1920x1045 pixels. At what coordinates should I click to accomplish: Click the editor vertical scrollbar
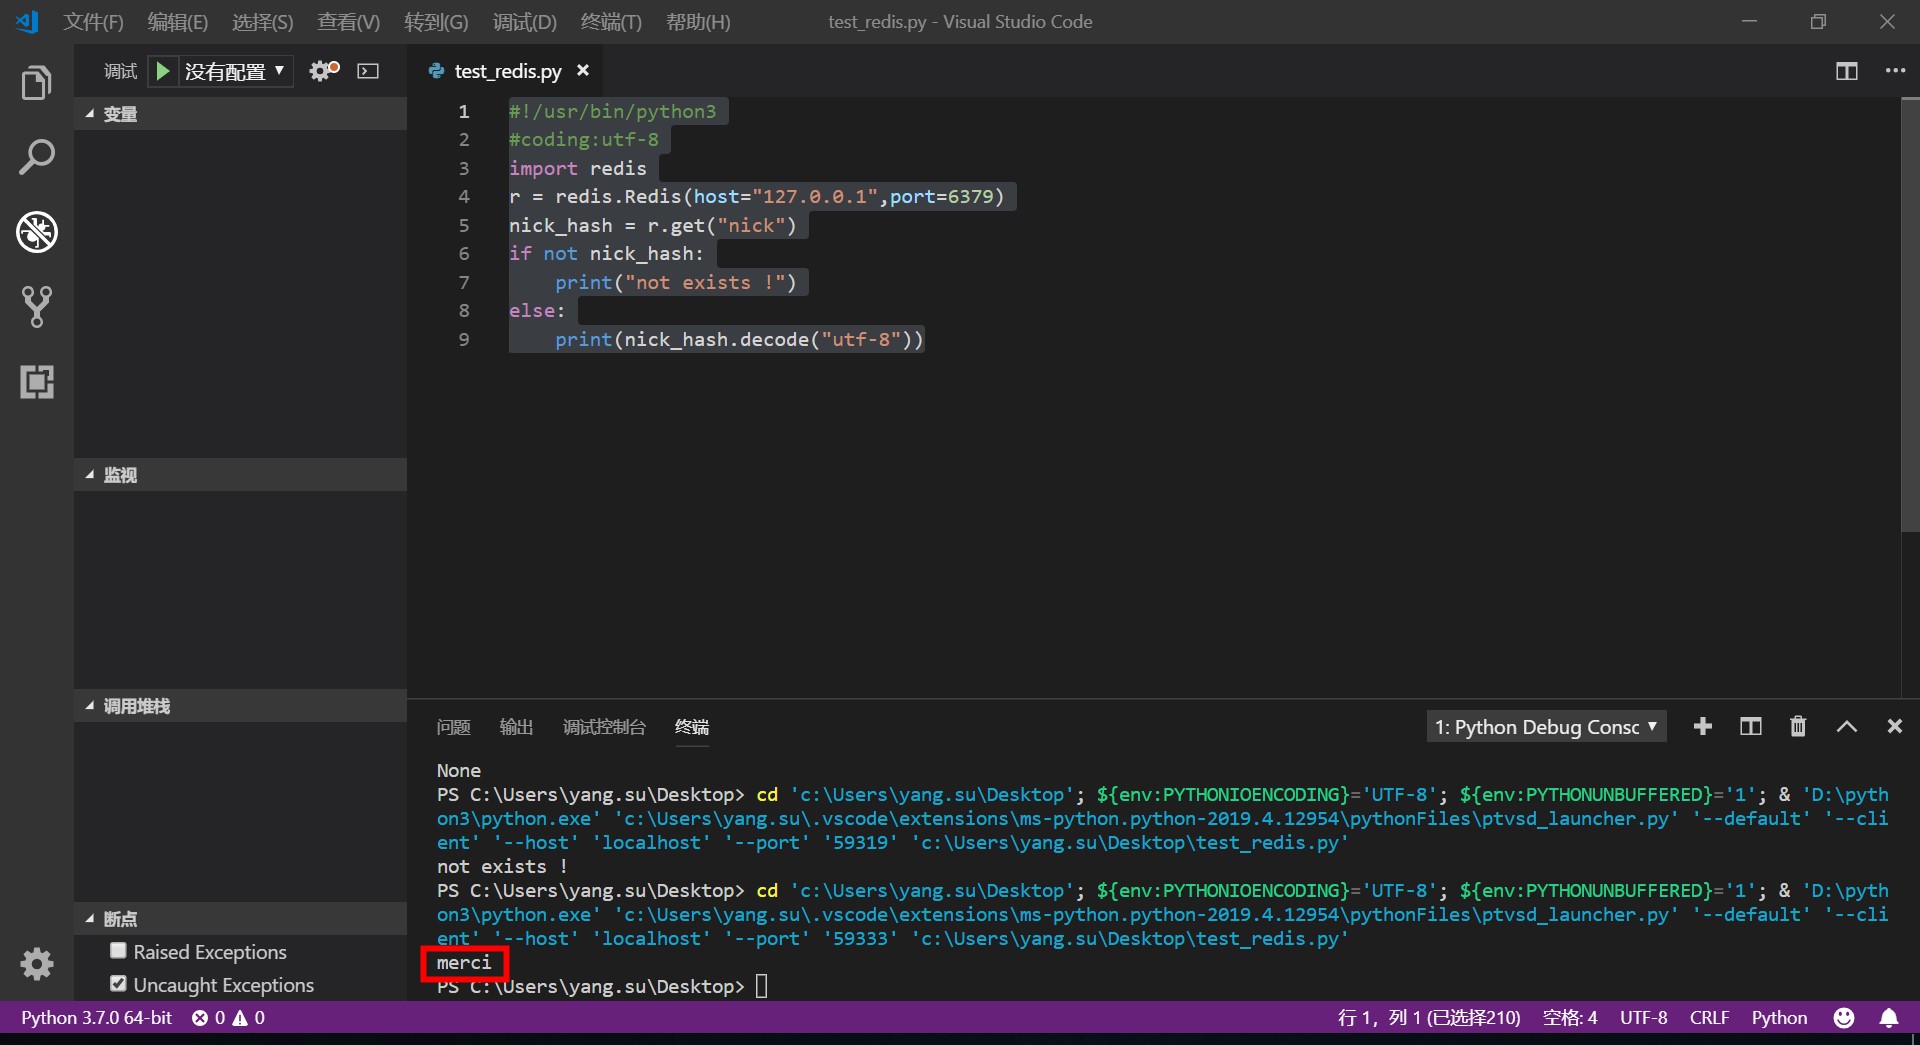click(1910, 315)
